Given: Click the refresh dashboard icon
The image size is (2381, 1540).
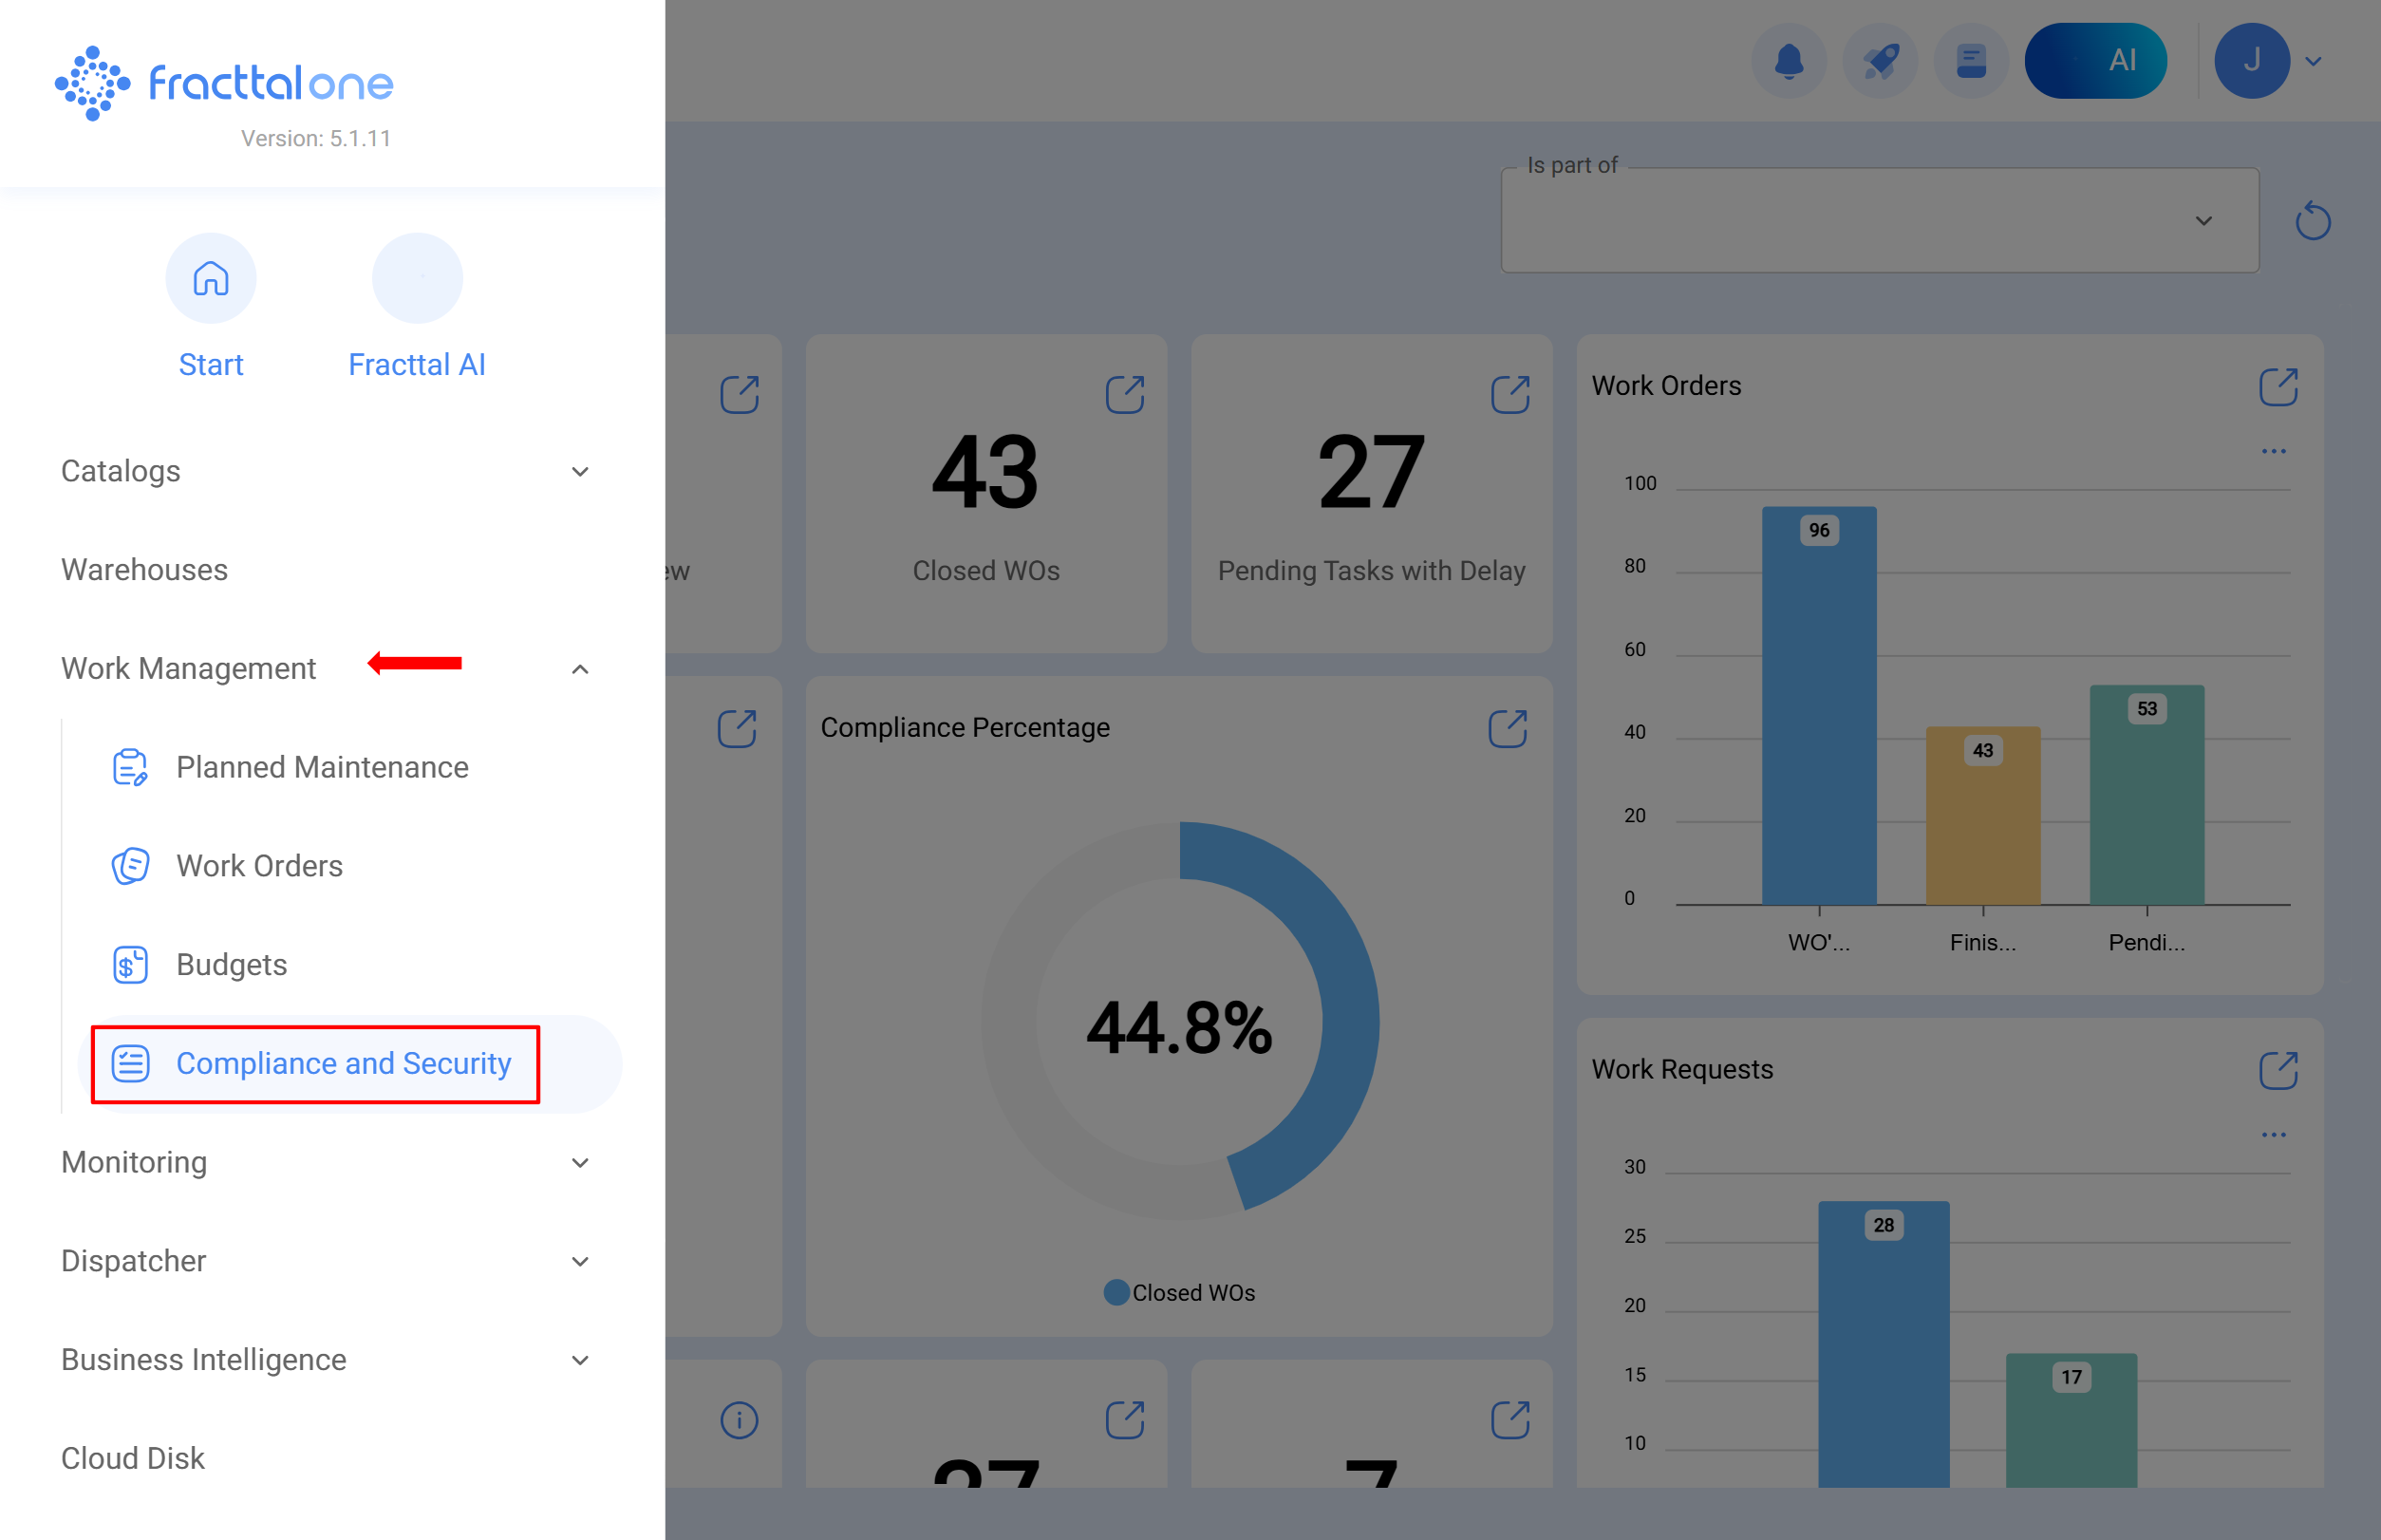Looking at the screenshot, I should (2312, 221).
